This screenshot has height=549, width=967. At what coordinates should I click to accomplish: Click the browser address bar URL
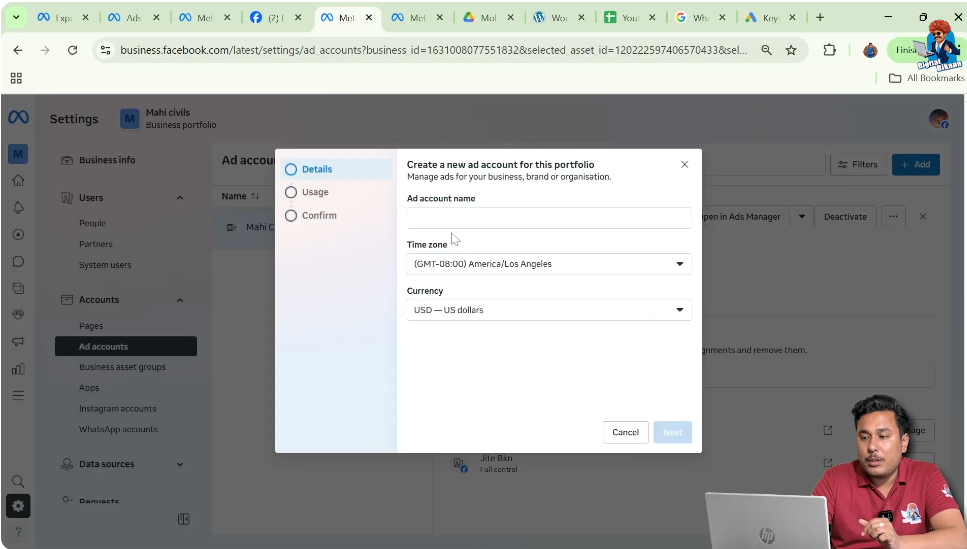434,50
